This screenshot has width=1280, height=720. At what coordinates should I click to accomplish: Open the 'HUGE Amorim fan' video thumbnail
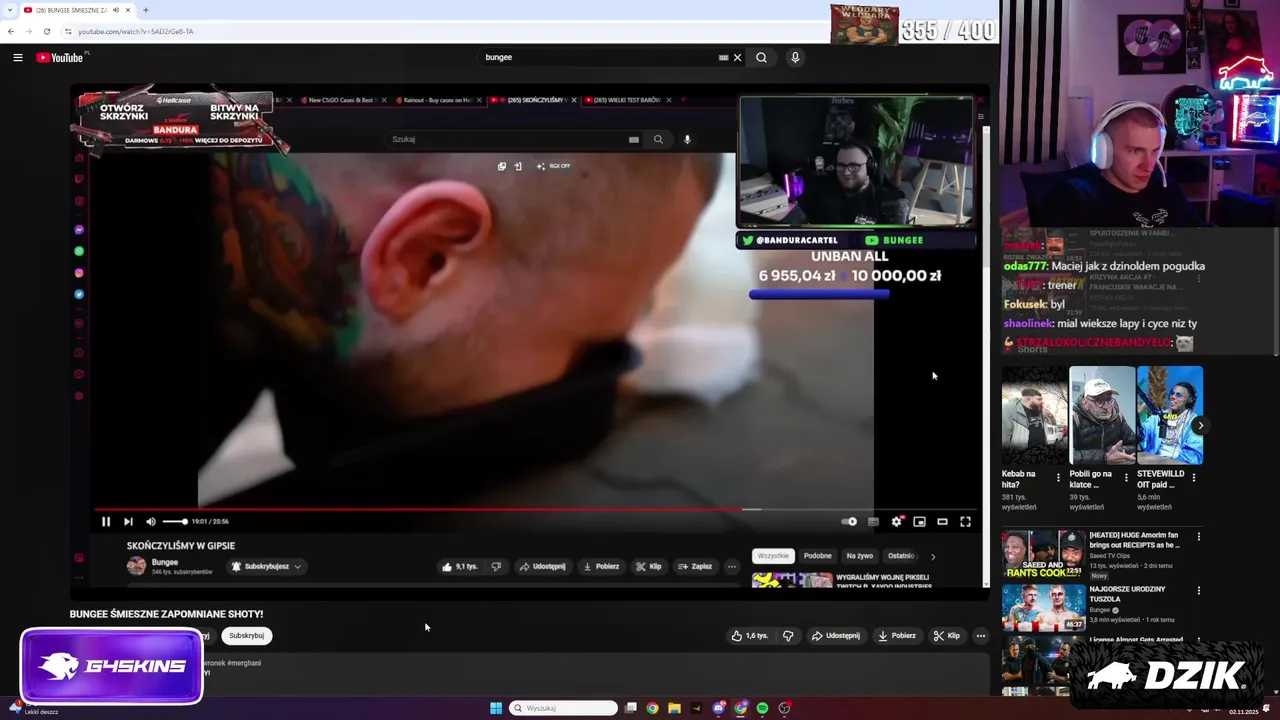pos(1043,555)
